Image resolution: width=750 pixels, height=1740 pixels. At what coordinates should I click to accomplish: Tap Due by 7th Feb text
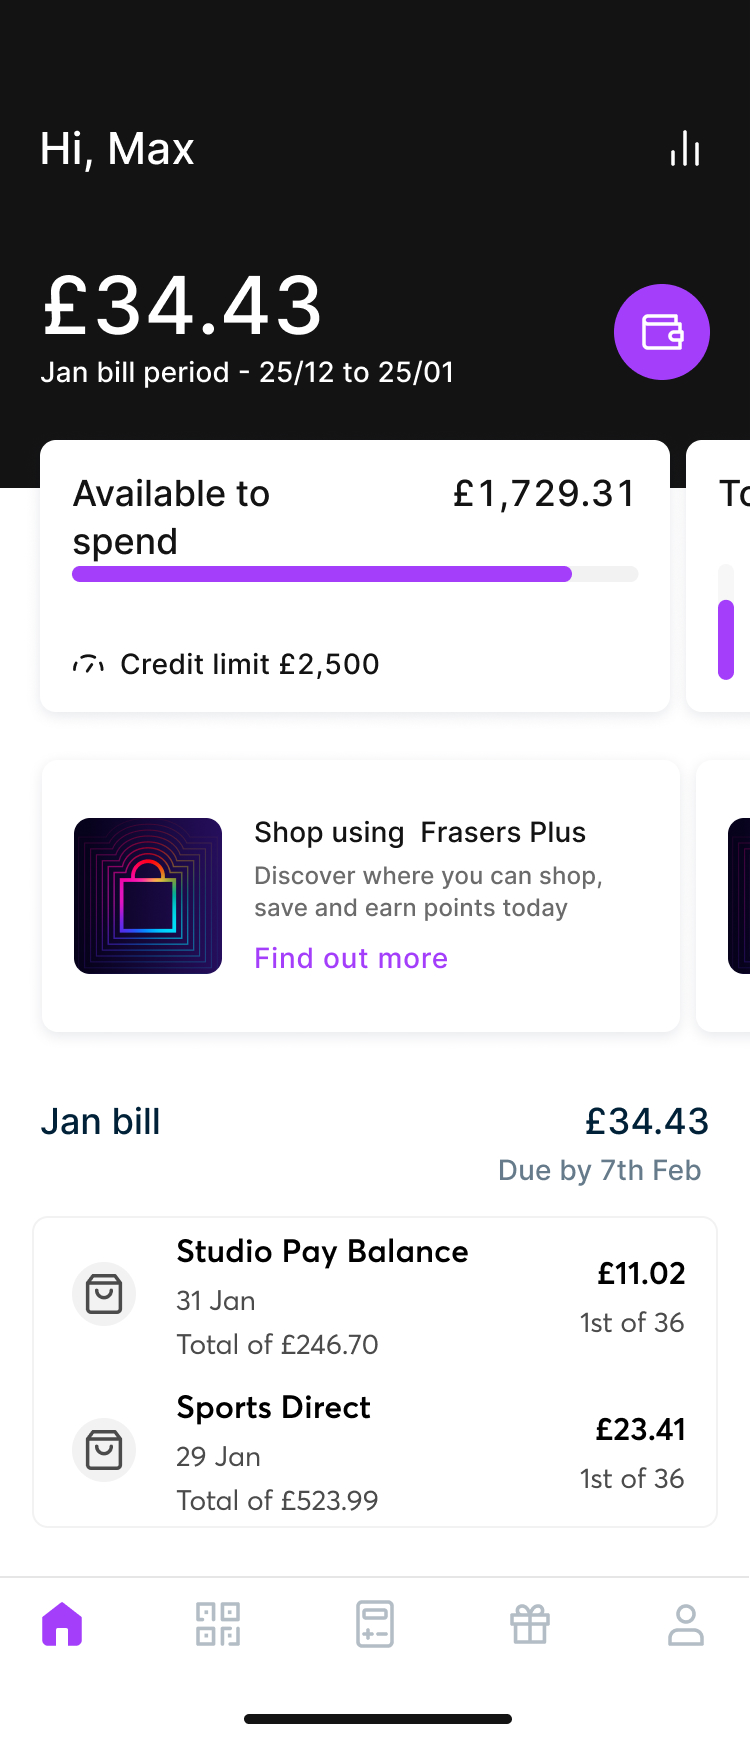599,1169
